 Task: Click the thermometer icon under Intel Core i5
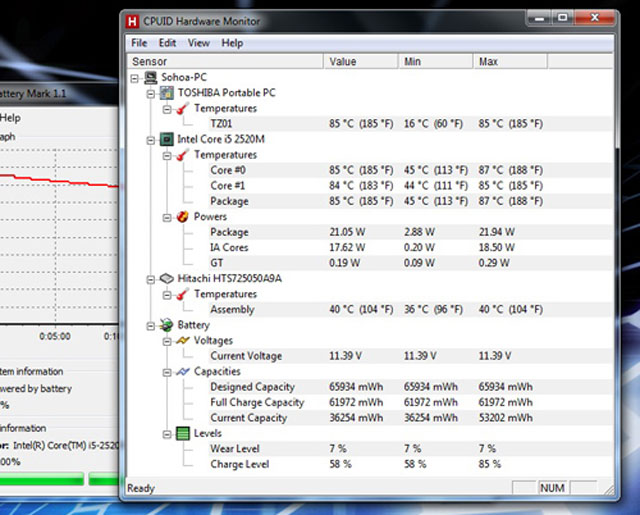[x=182, y=155]
